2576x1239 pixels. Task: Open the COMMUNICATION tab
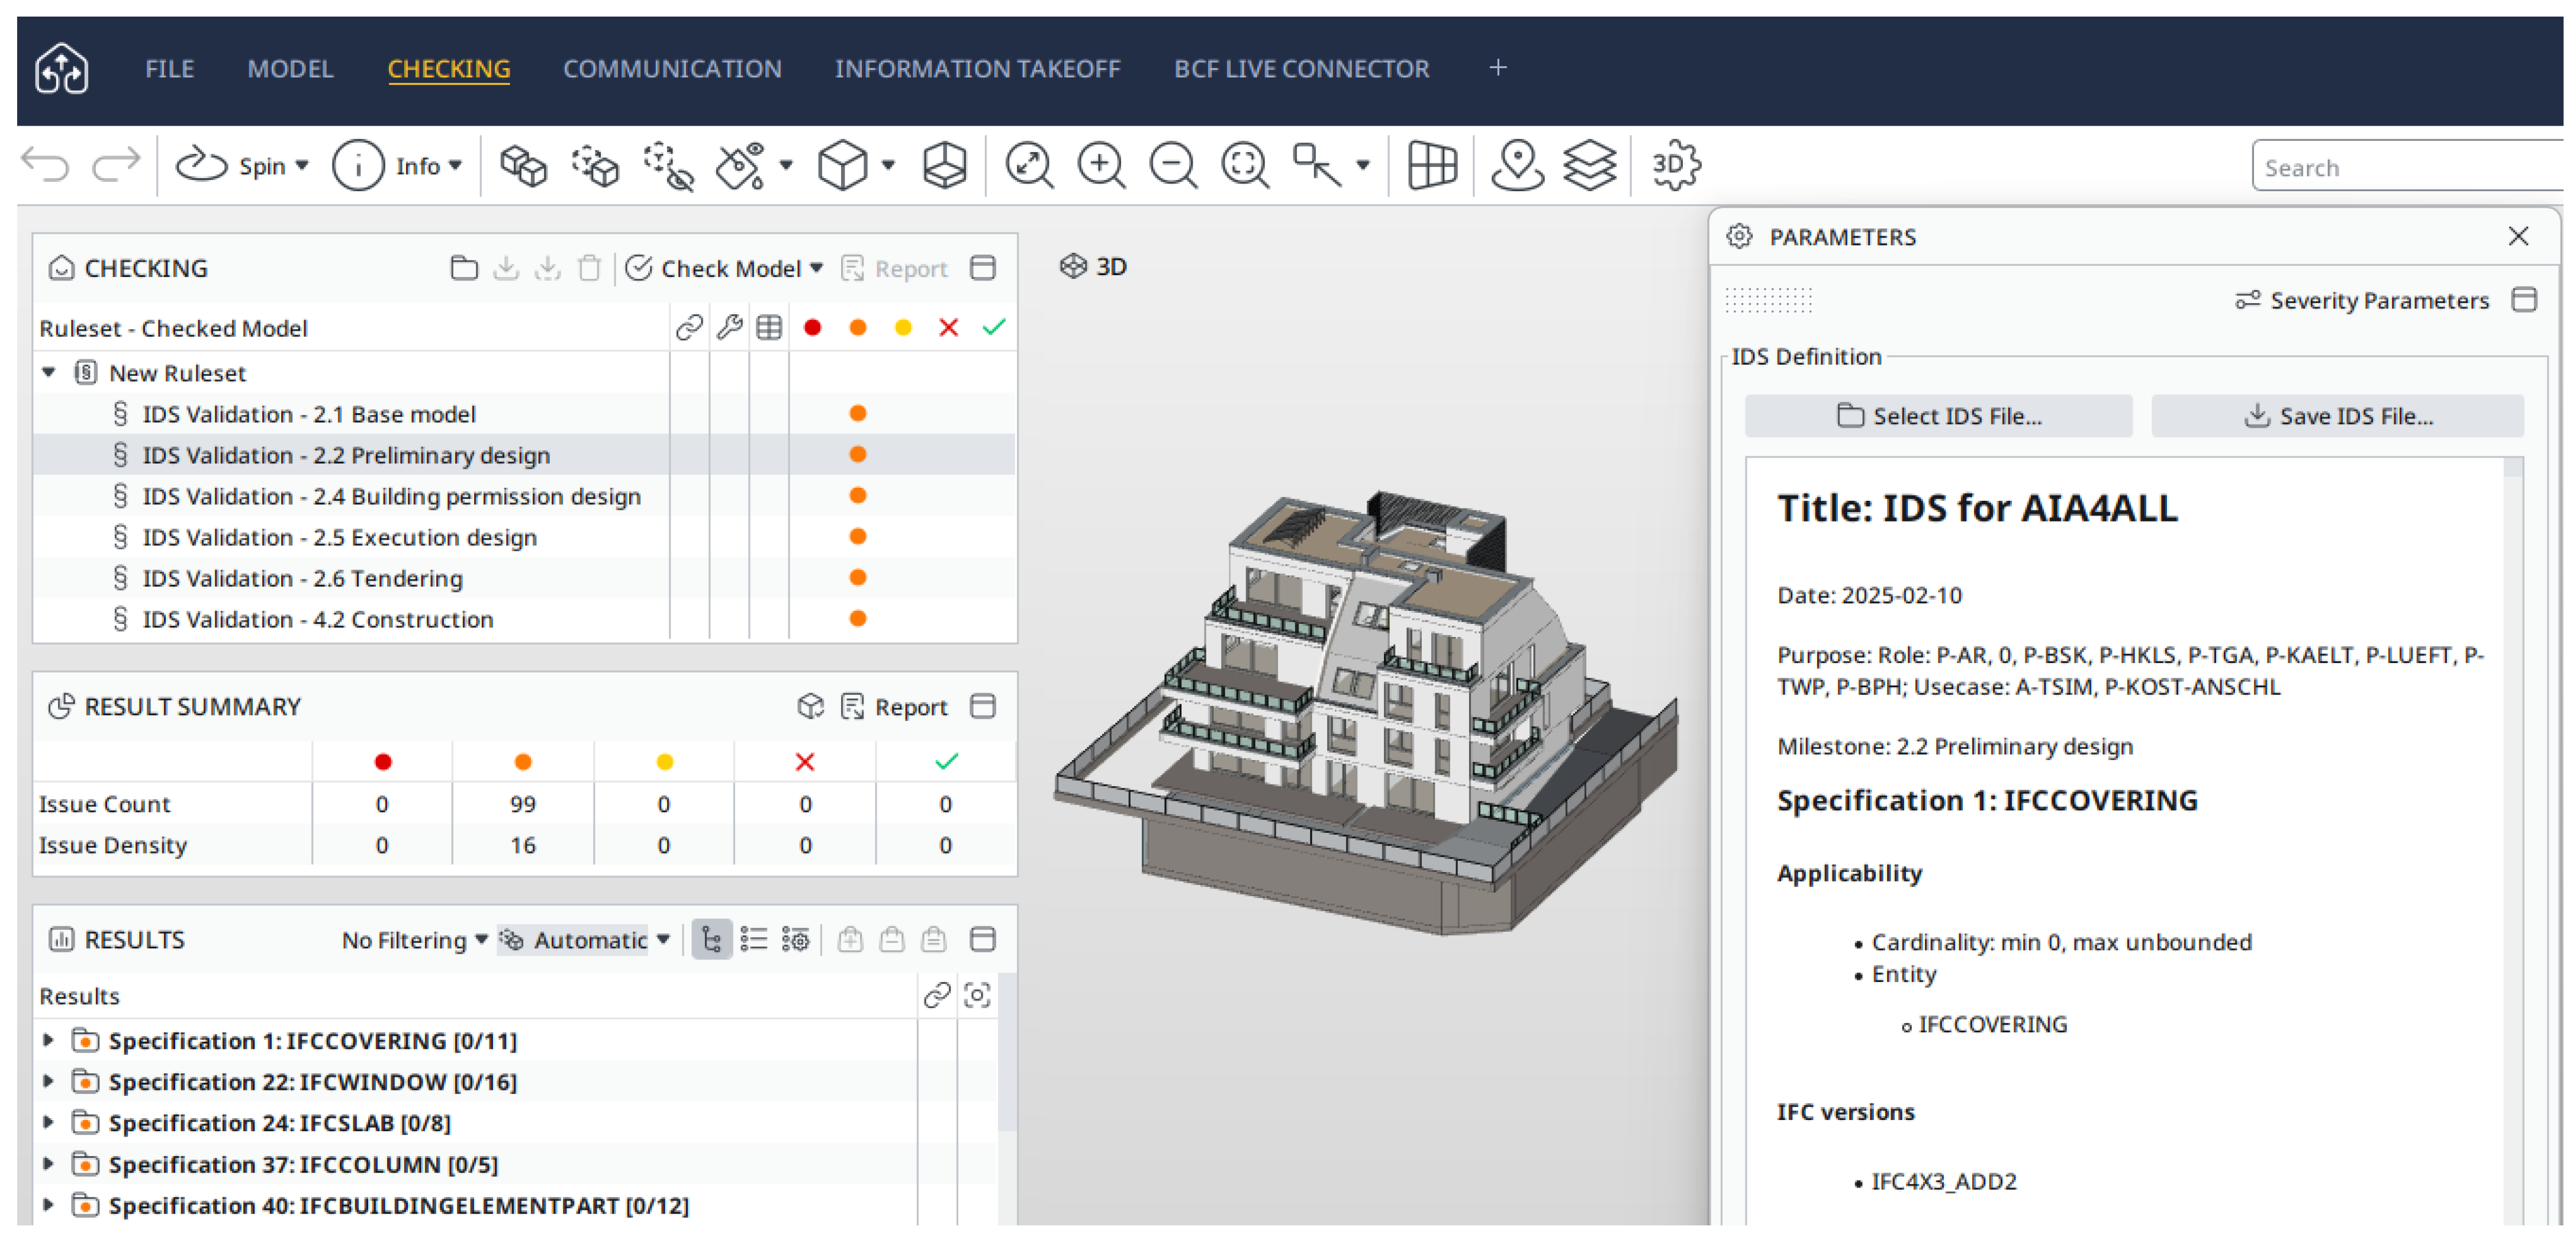click(672, 69)
